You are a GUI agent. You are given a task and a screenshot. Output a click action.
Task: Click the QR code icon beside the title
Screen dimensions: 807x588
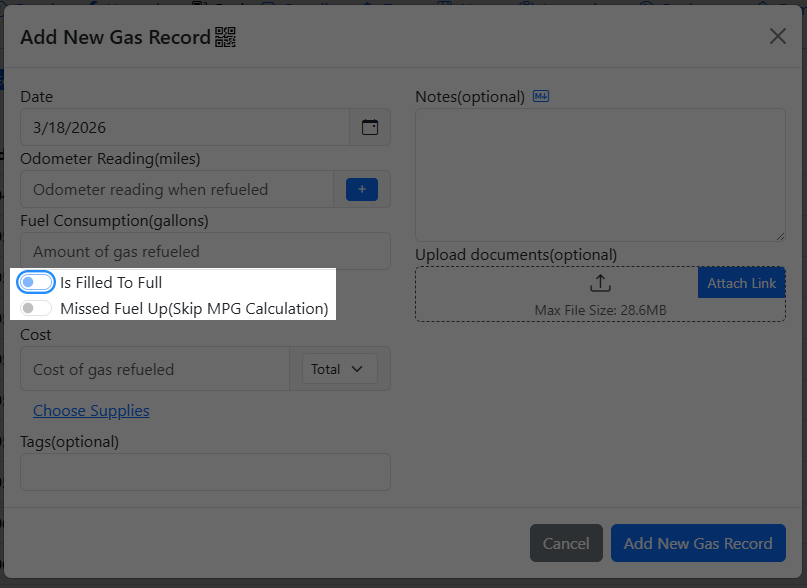click(225, 38)
